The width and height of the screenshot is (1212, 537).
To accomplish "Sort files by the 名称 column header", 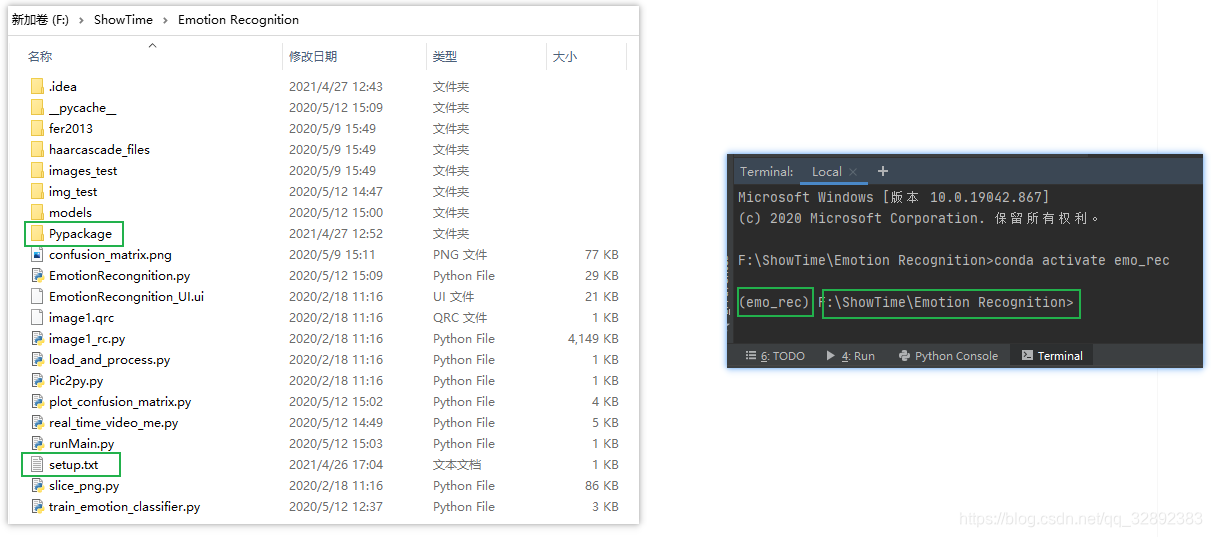I will point(40,57).
